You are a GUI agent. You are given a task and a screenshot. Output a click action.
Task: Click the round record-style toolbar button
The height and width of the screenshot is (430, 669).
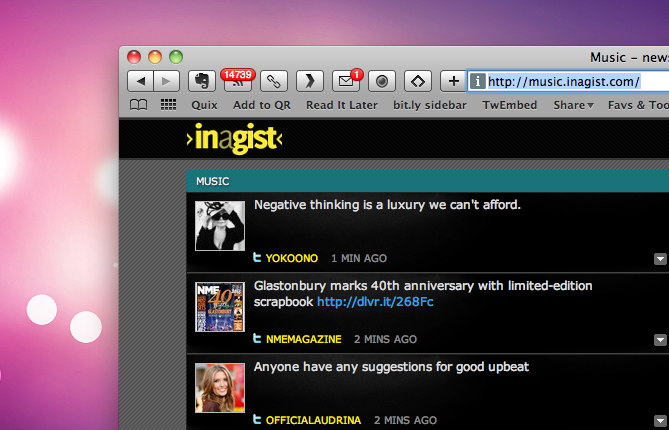(x=382, y=81)
